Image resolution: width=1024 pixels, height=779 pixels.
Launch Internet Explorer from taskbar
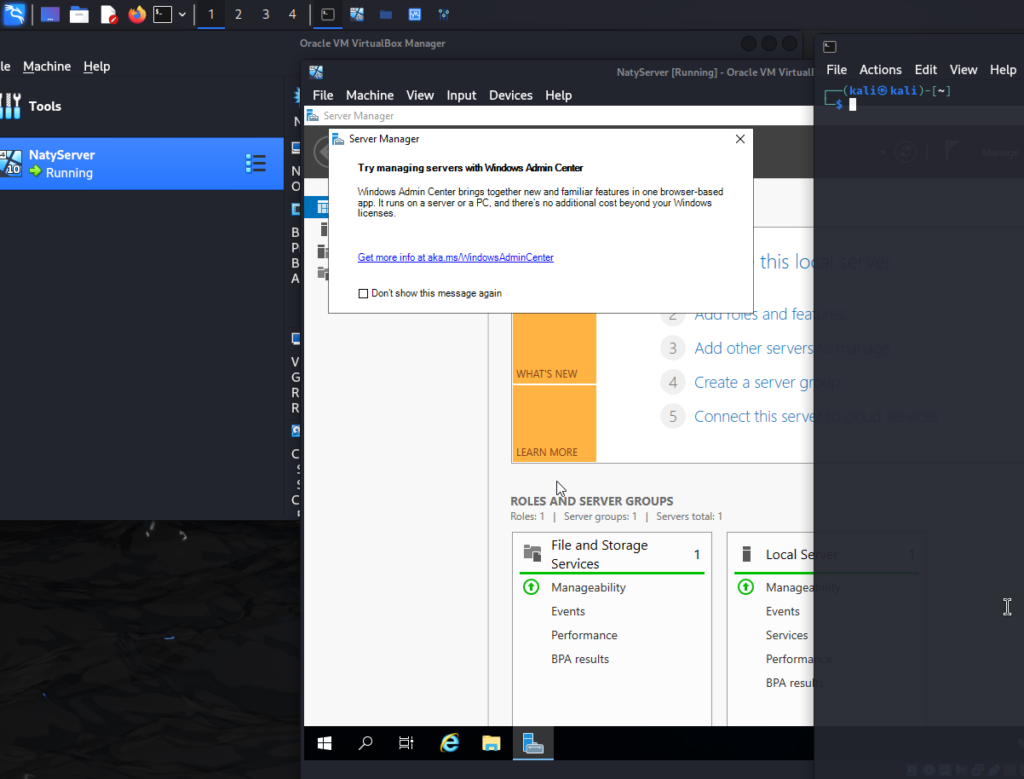pyautogui.click(x=449, y=743)
